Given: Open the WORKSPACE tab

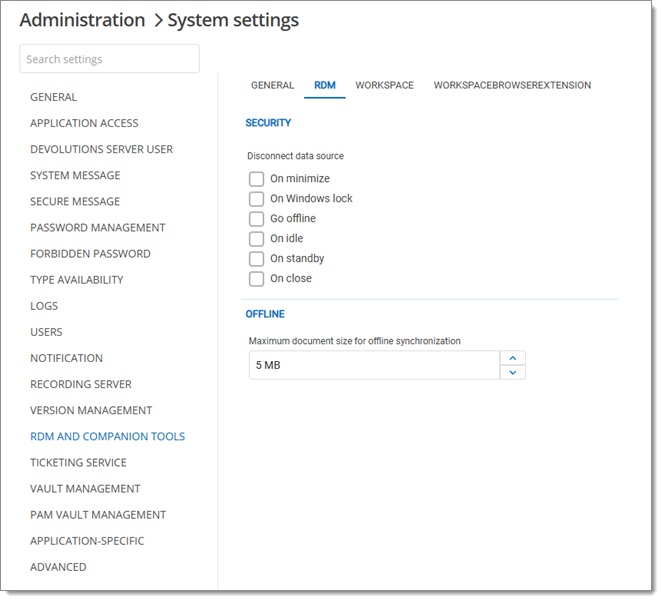Looking at the screenshot, I should tap(384, 86).
